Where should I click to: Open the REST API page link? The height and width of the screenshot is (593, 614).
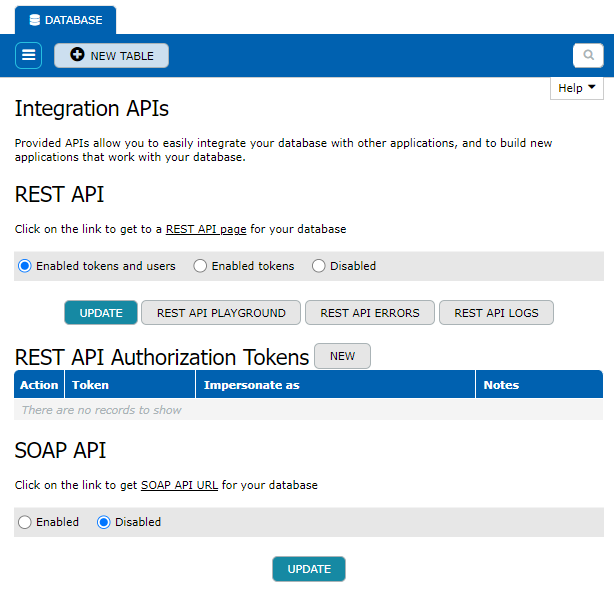coord(206,229)
